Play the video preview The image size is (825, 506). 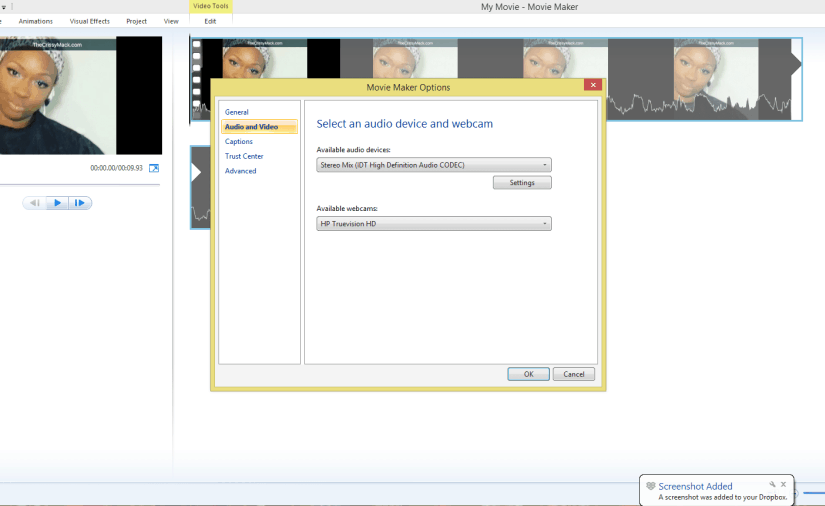pyautogui.click(x=57, y=203)
